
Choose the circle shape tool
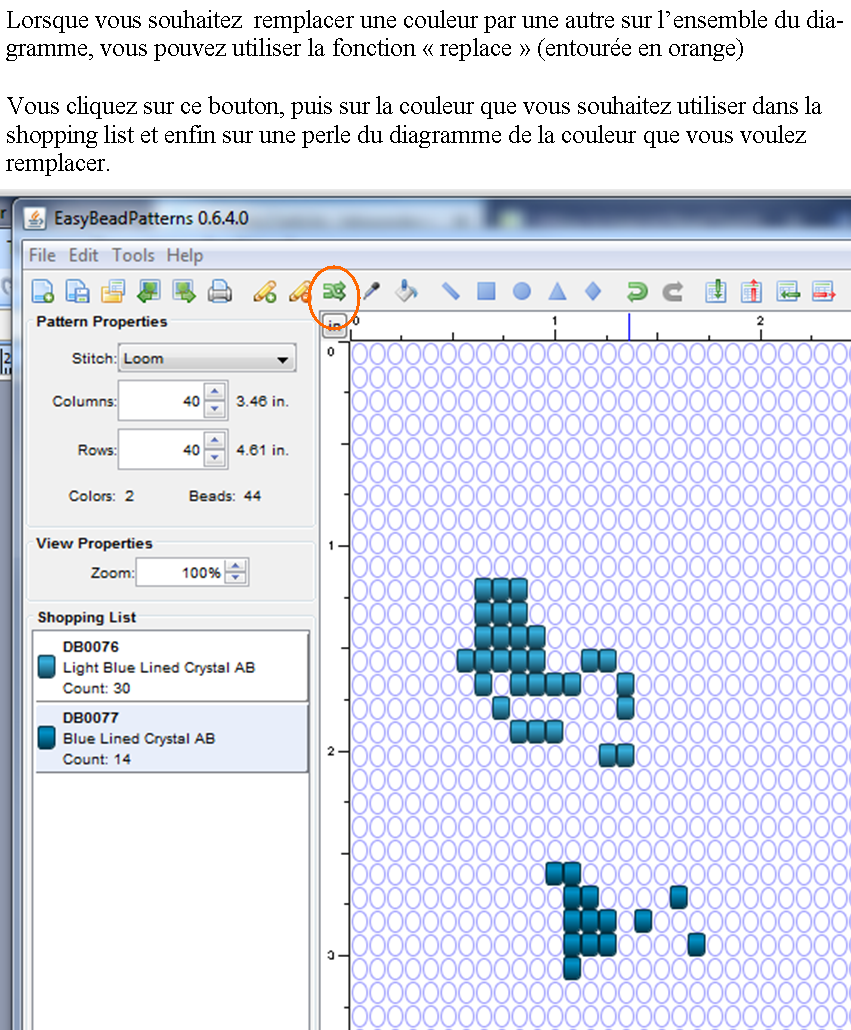521,292
